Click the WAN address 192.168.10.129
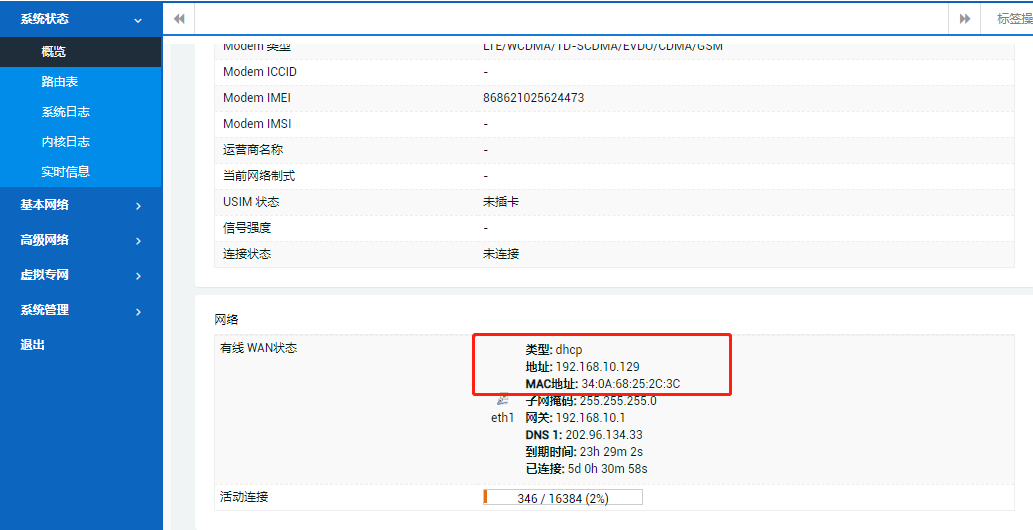1033x530 pixels. [597, 367]
